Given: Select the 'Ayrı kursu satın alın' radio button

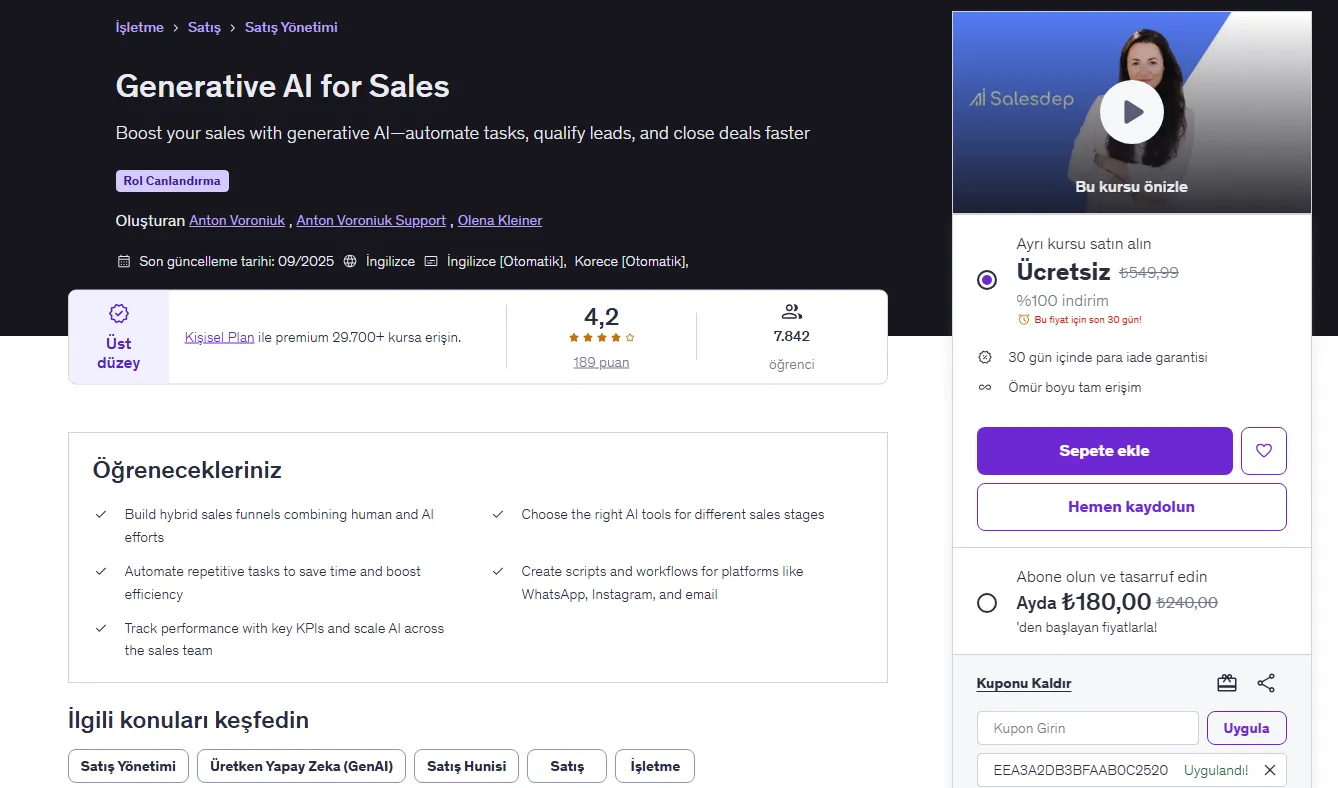Looking at the screenshot, I should click(x=987, y=280).
